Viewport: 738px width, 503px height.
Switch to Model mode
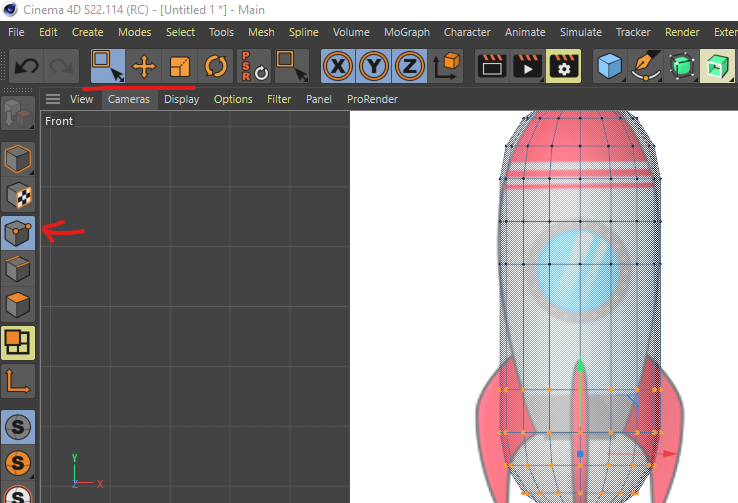pos(18,159)
